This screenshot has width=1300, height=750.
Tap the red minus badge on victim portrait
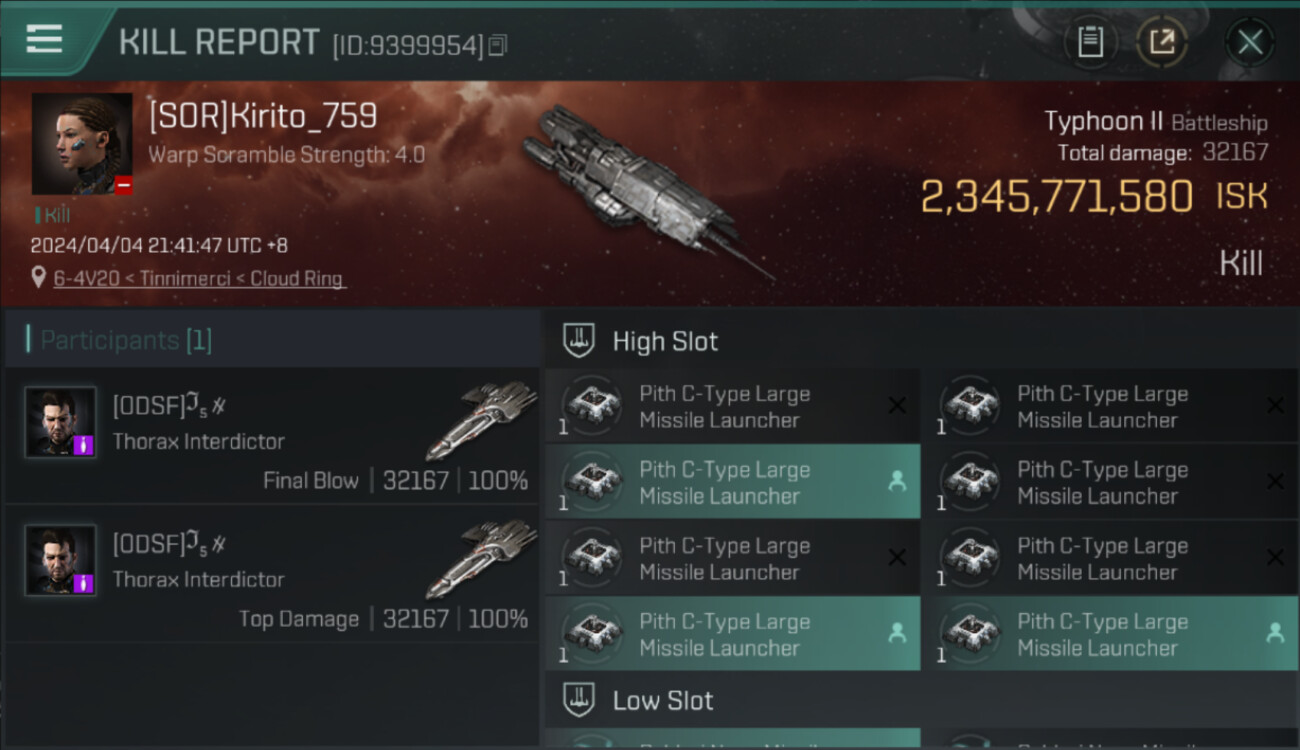click(123, 185)
